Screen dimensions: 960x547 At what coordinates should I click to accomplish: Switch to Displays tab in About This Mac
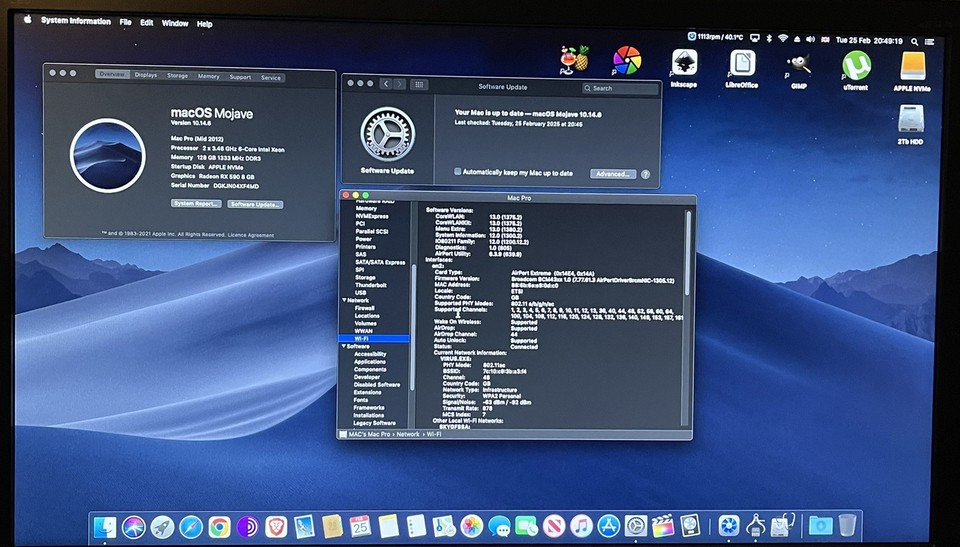pyautogui.click(x=146, y=75)
